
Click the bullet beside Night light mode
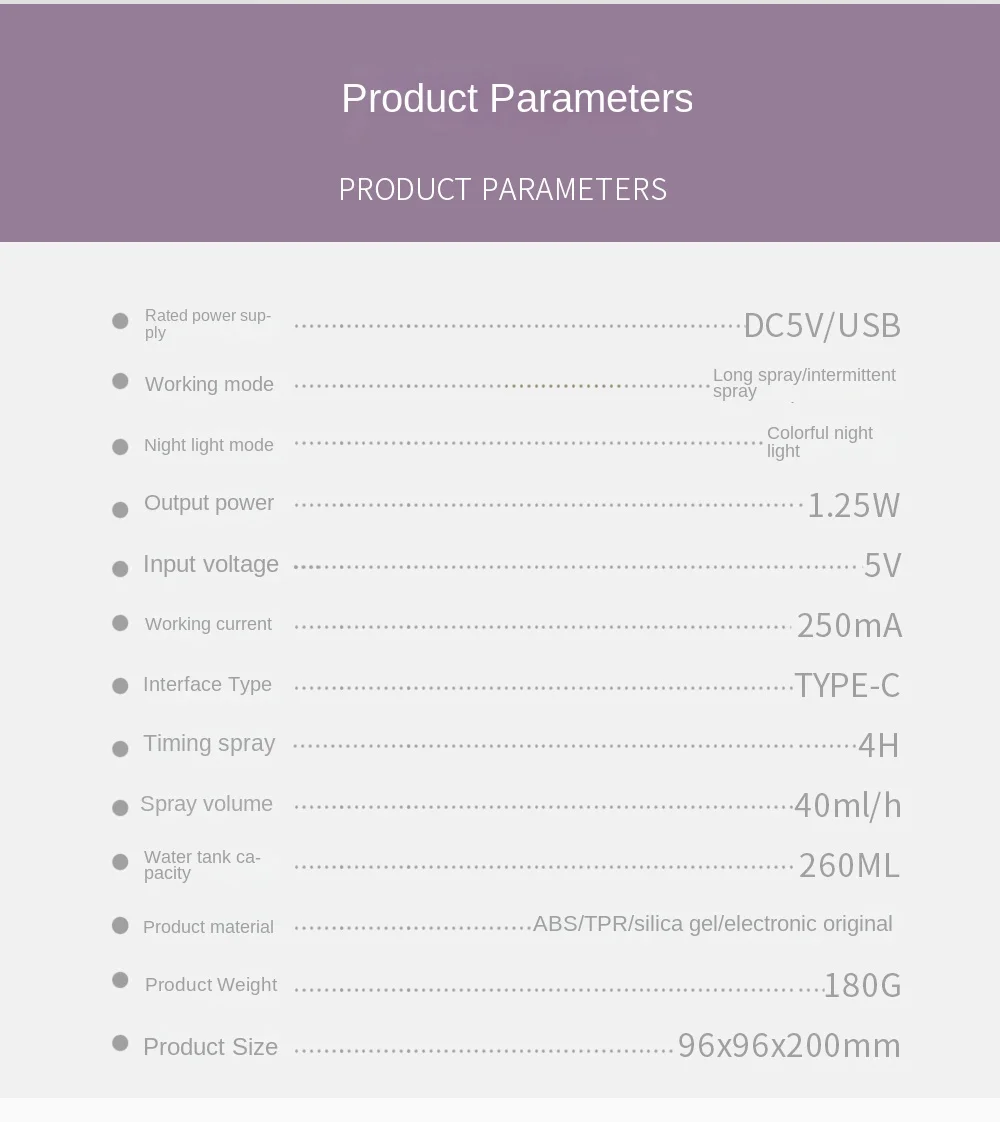[x=120, y=447]
